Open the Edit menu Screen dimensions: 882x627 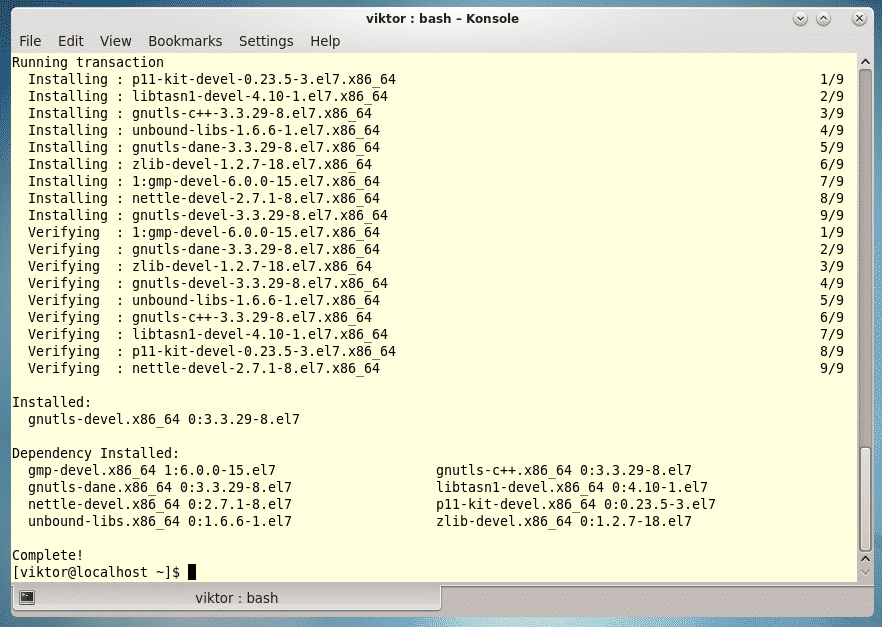point(70,41)
